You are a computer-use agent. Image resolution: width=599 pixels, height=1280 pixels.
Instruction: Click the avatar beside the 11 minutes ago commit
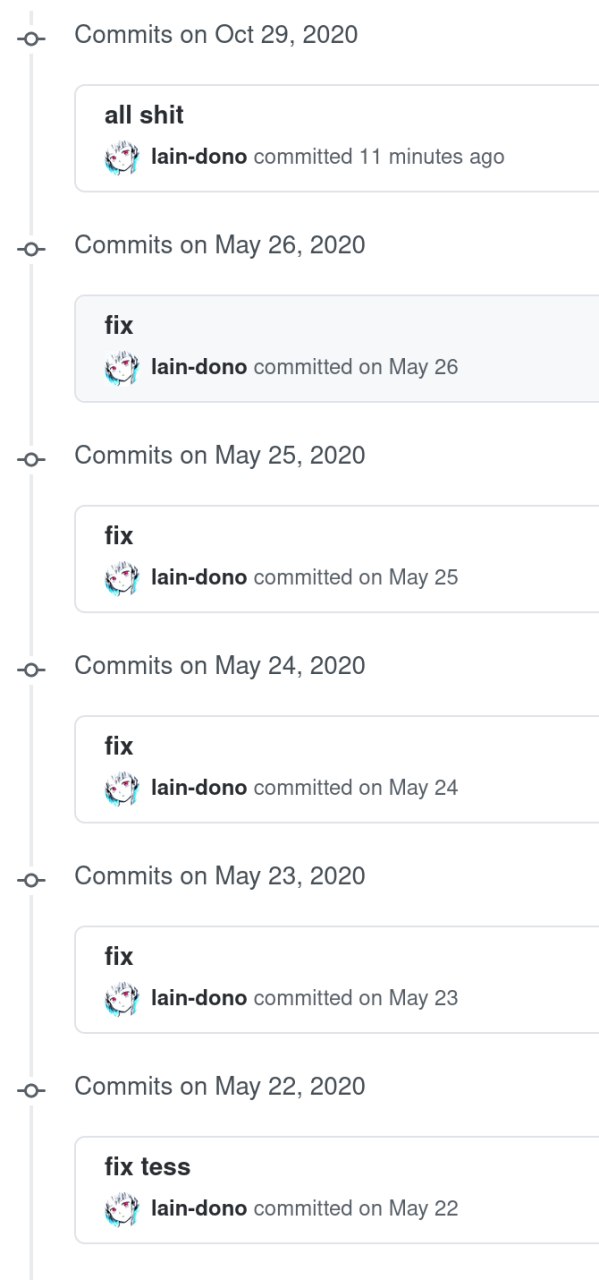tap(121, 157)
